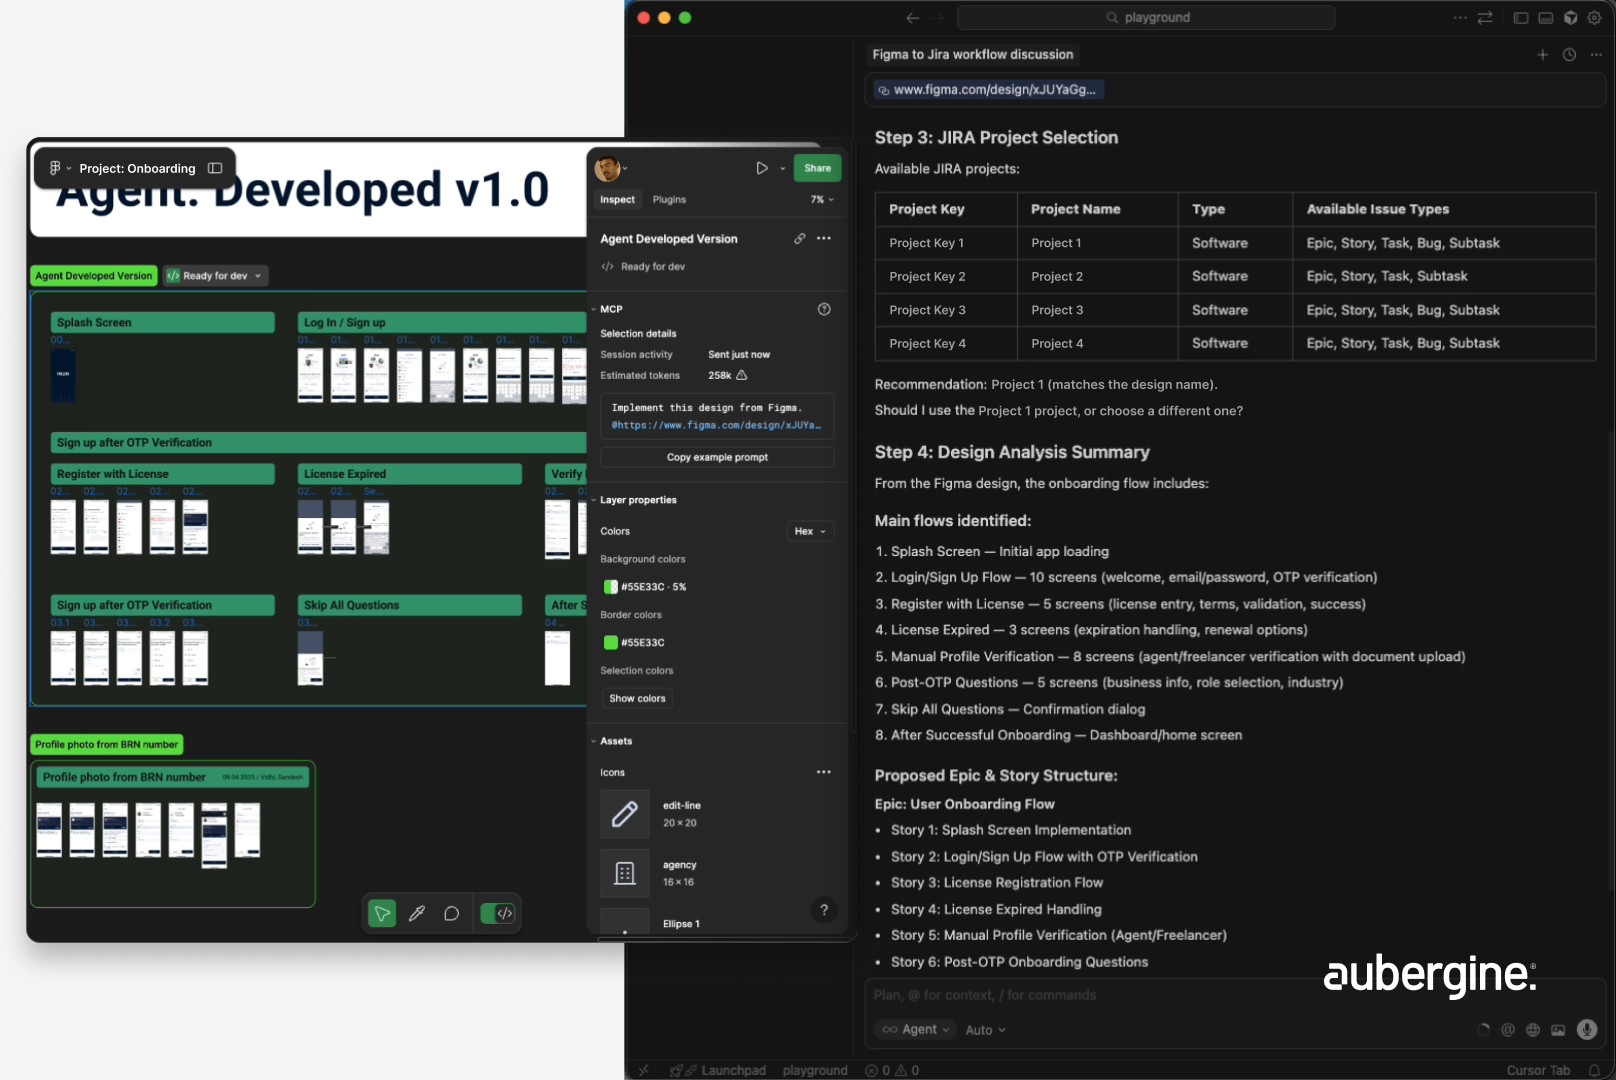Click the Present play icon in Figma
Viewport: 1616px width, 1080px height.
point(762,168)
